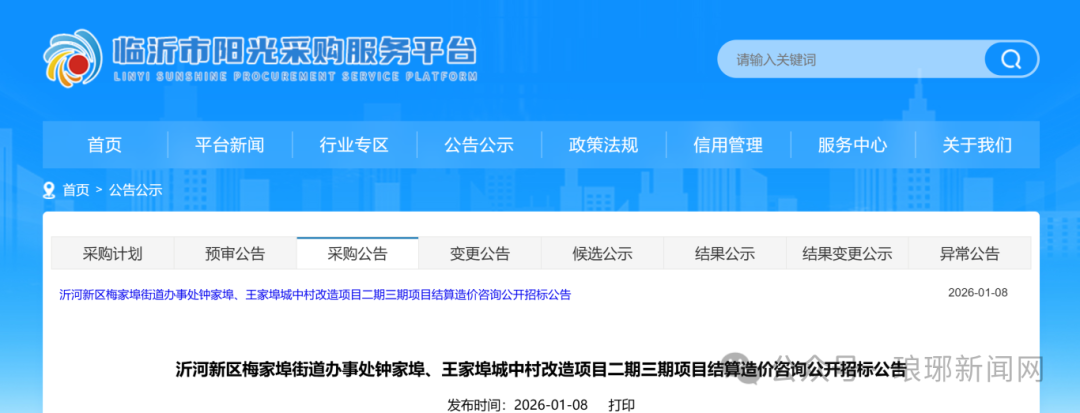Open the 信用管理 navigation item

(728, 145)
